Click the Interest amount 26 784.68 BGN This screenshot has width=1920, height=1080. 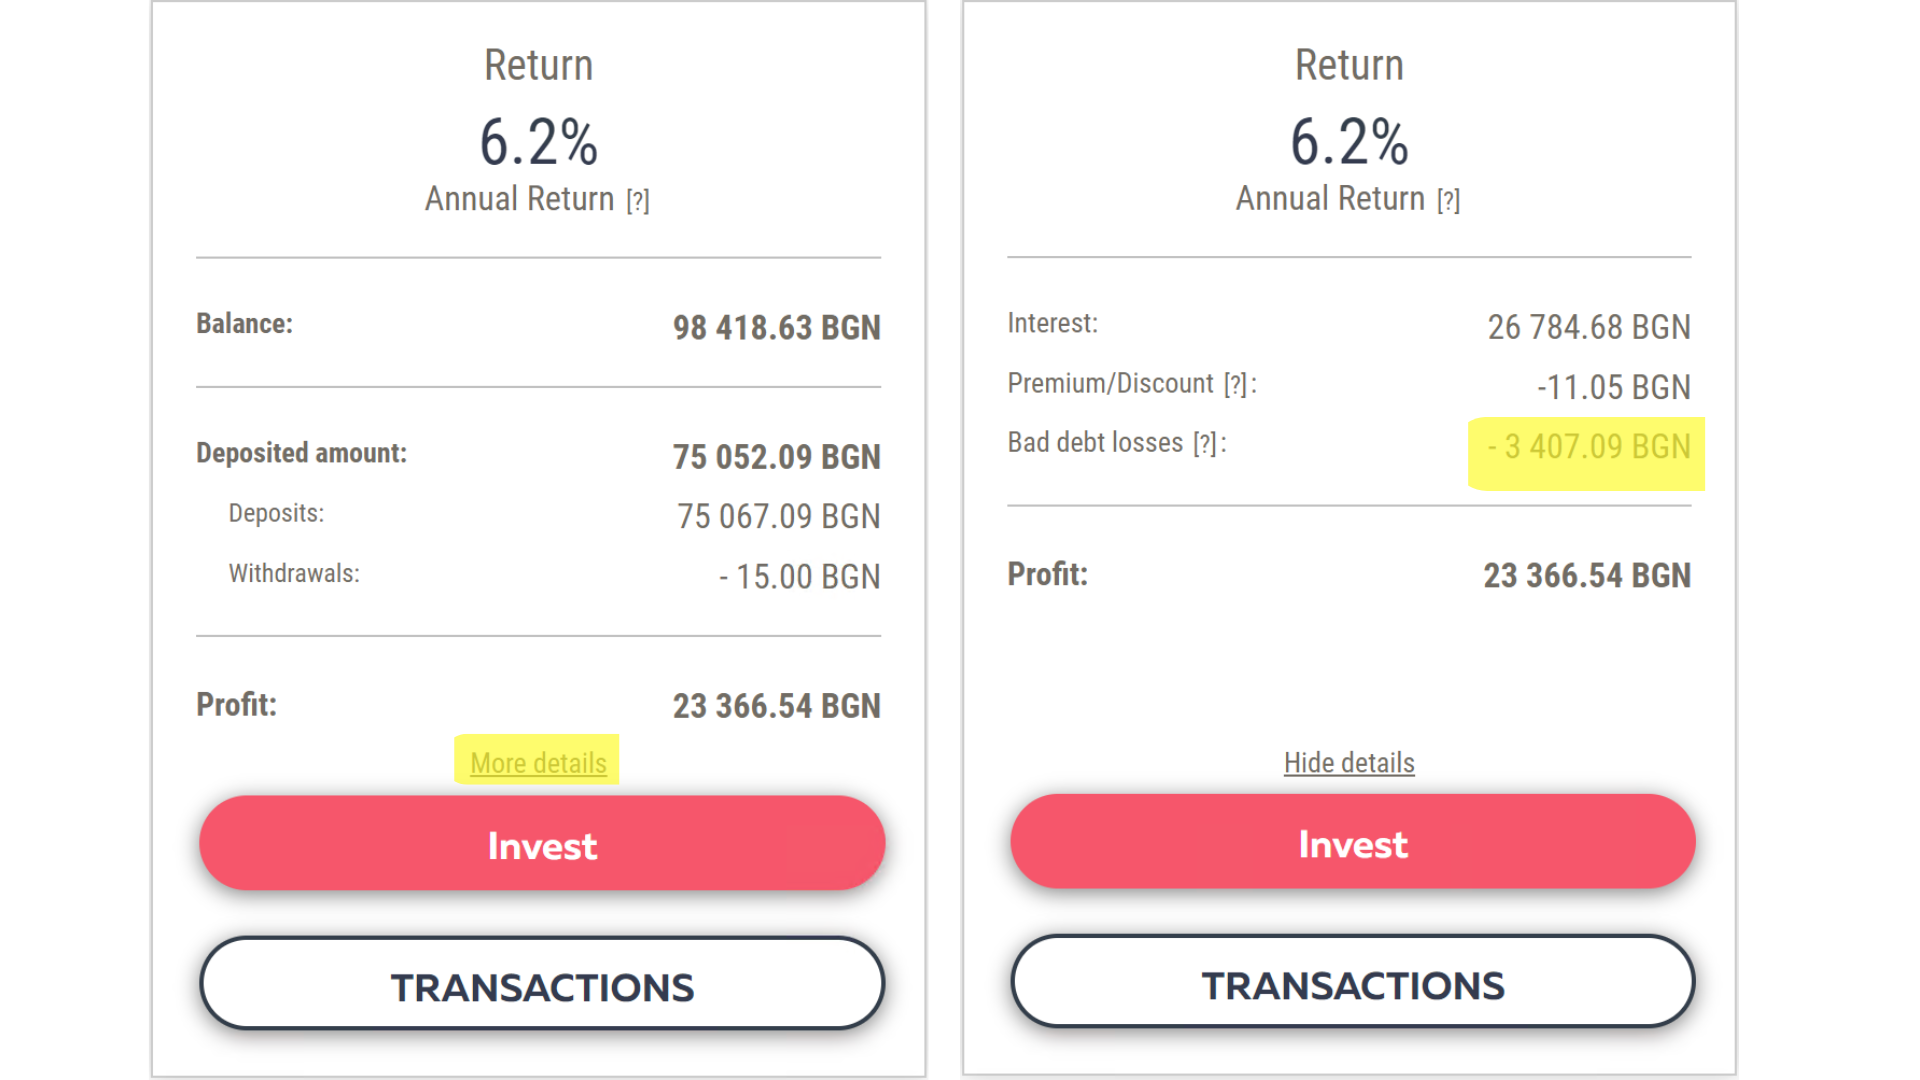click(1588, 328)
